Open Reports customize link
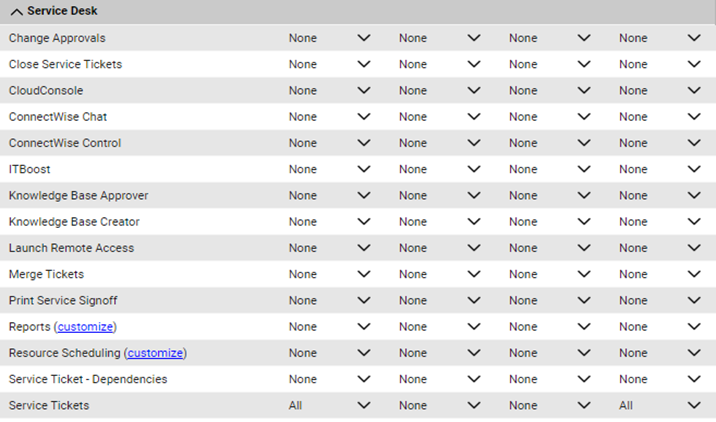This screenshot has height=422, width=716. tap(85, 327)
